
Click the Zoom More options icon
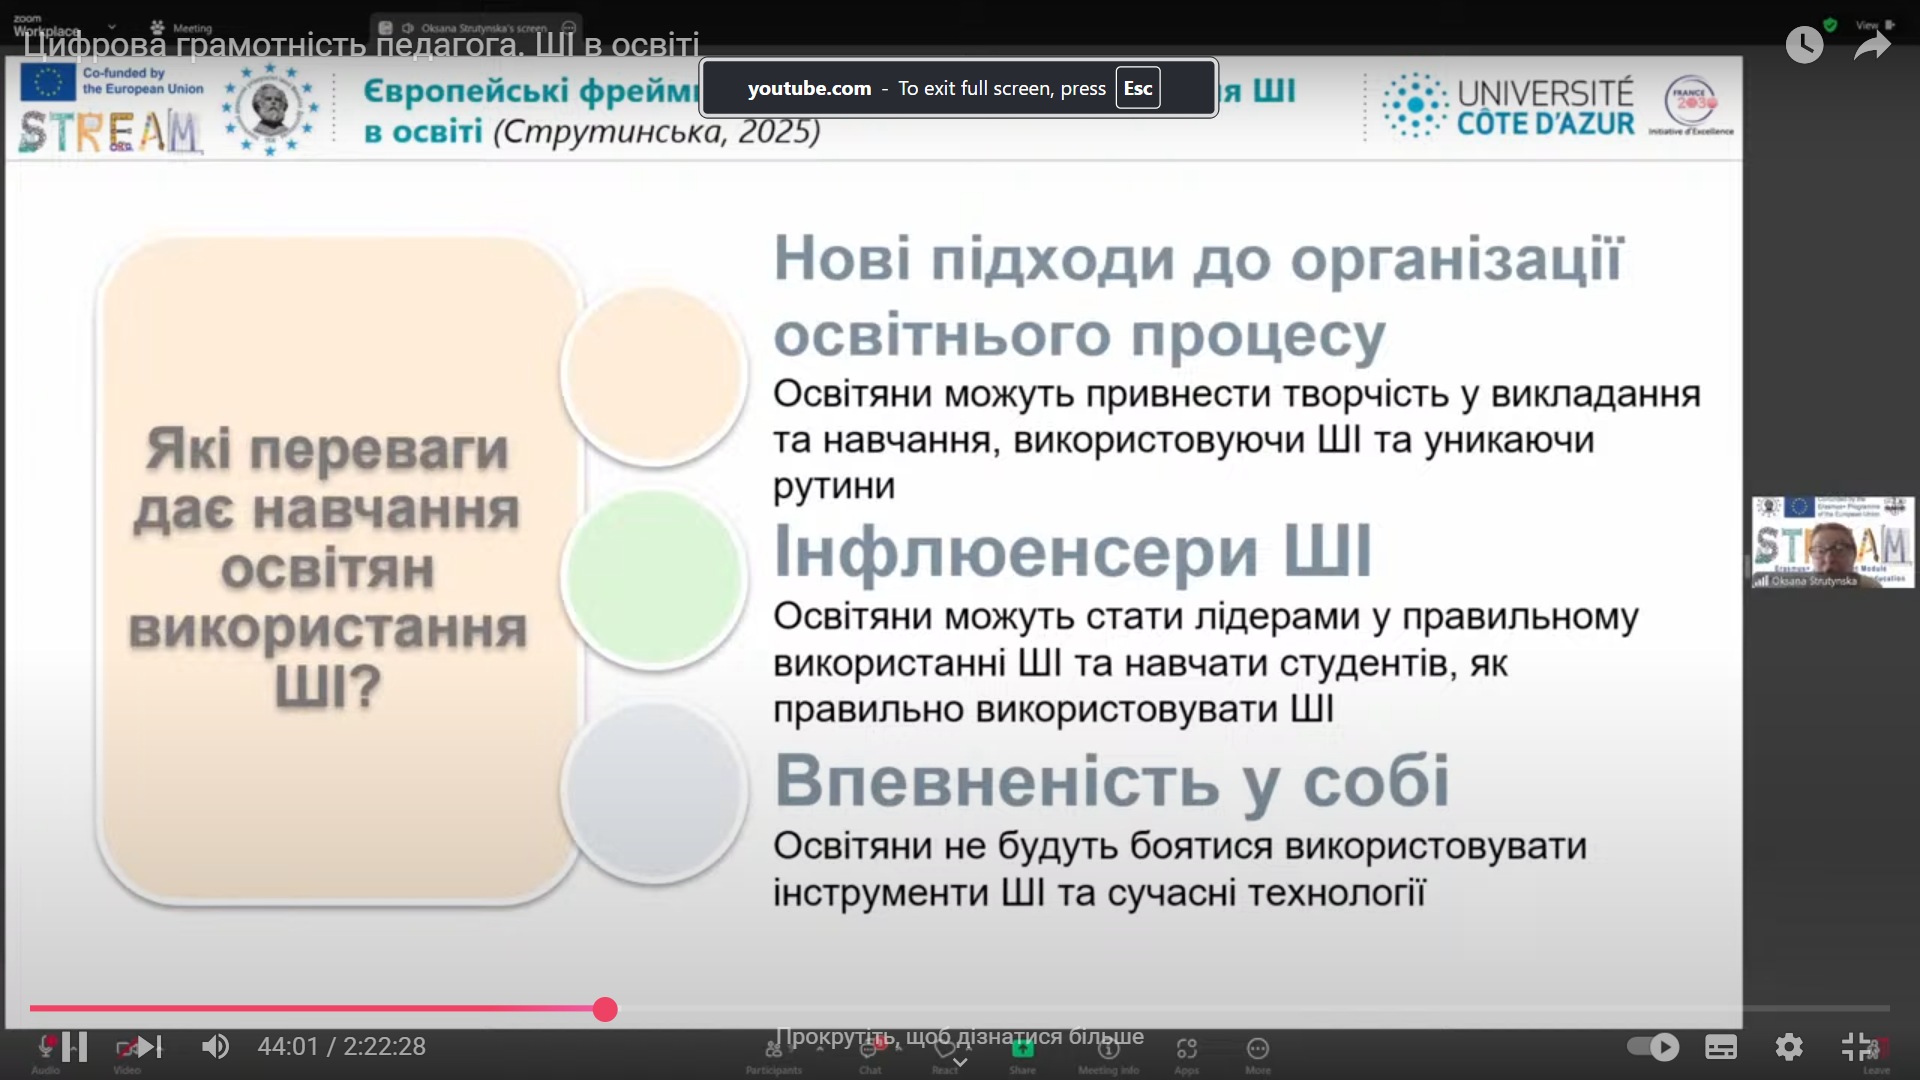(1257, 1050)
